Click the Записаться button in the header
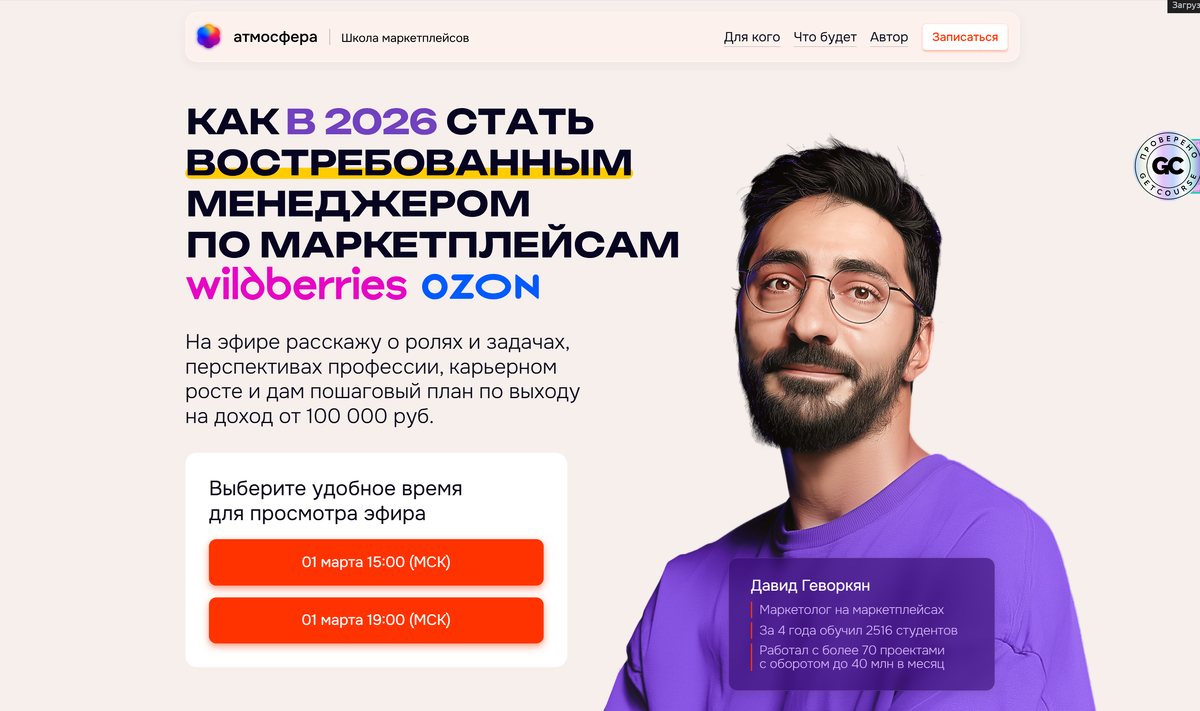The height and width of the screenshot is (711, 1200). [x=965, y=37]
